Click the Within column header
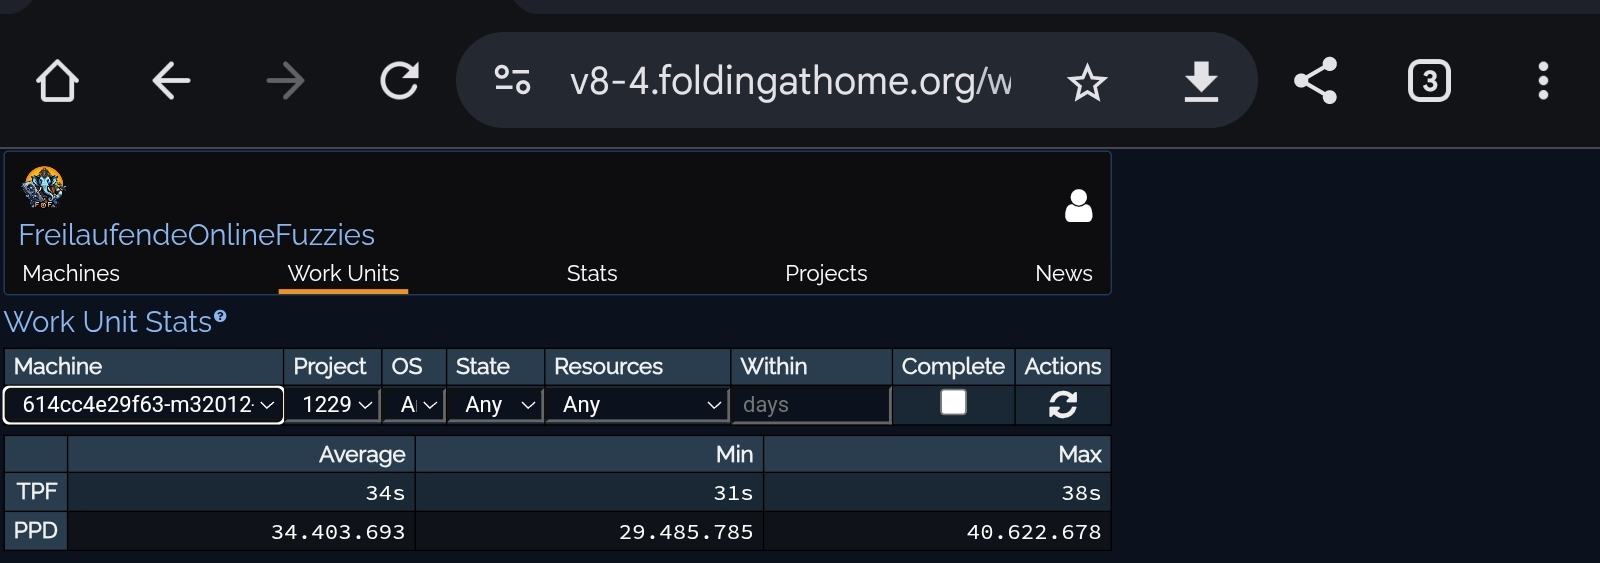Image resolution: width=1600 pixels, height=563 pixels. 811,366
